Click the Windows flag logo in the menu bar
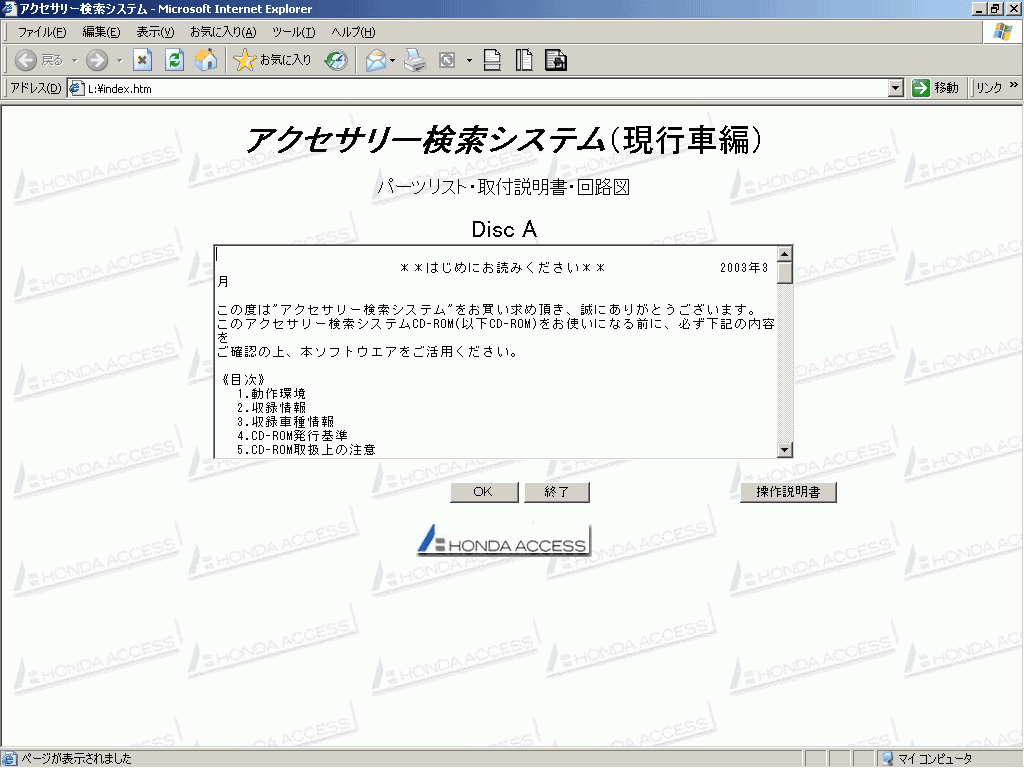Viewport: 1024px width, 768px height. [x=1002, y=31]
